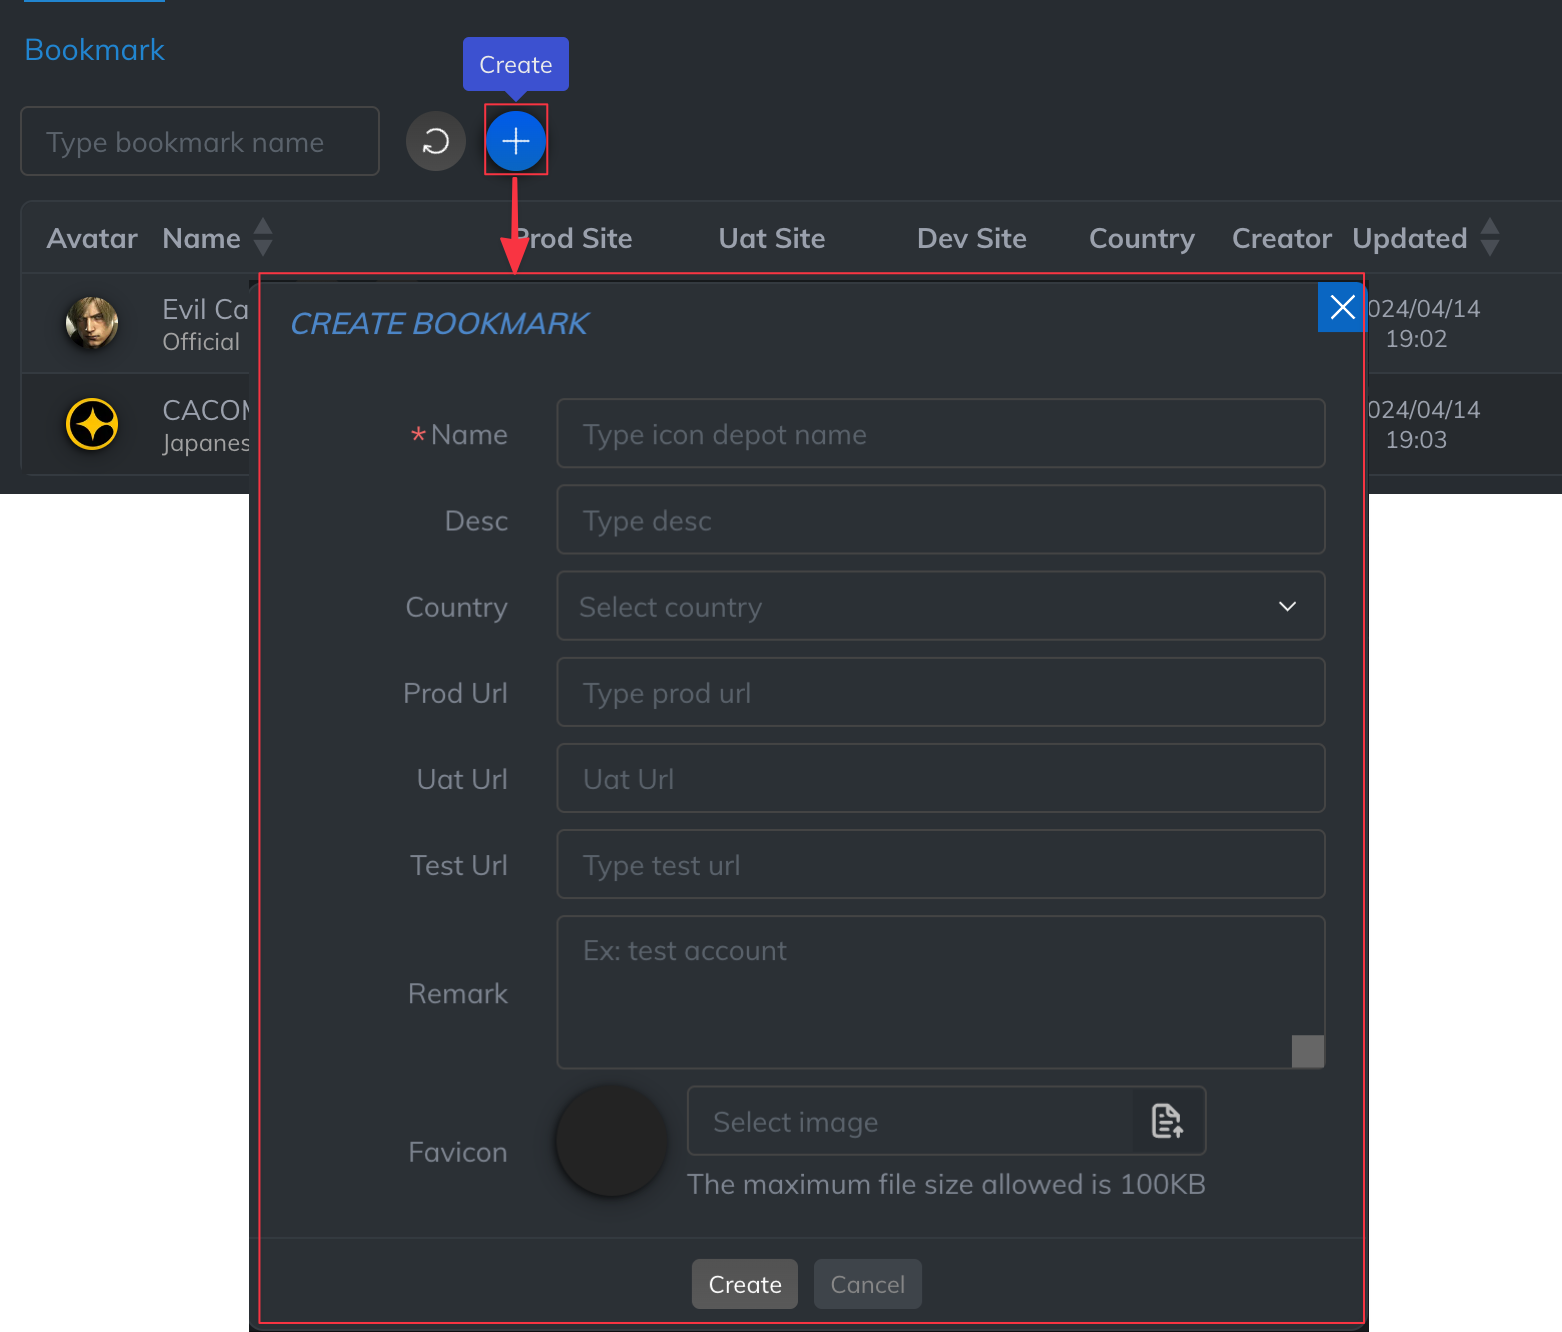Click the Country dropdown chevron arrow
This screenshot has height=1332, width=1562.
1287,606
